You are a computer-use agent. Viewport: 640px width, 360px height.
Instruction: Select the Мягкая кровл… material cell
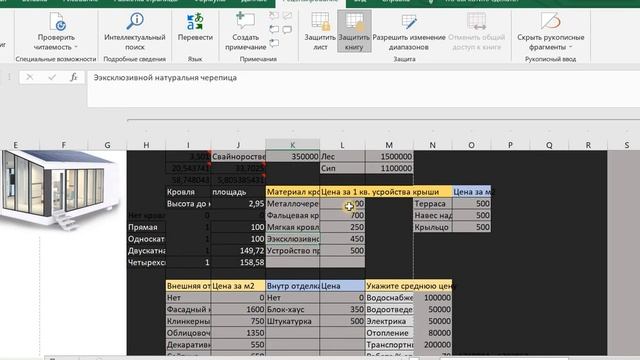[x=293, y=227]
